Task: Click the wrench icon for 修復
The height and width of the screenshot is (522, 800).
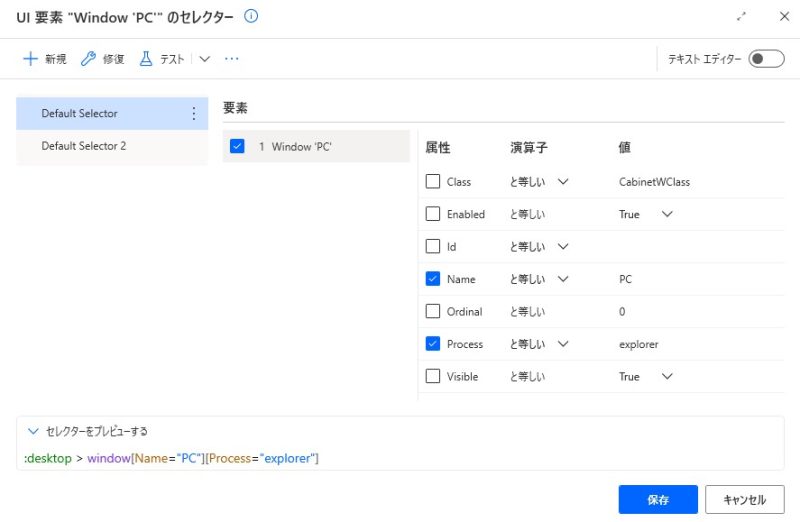Action: click(88, 59)
